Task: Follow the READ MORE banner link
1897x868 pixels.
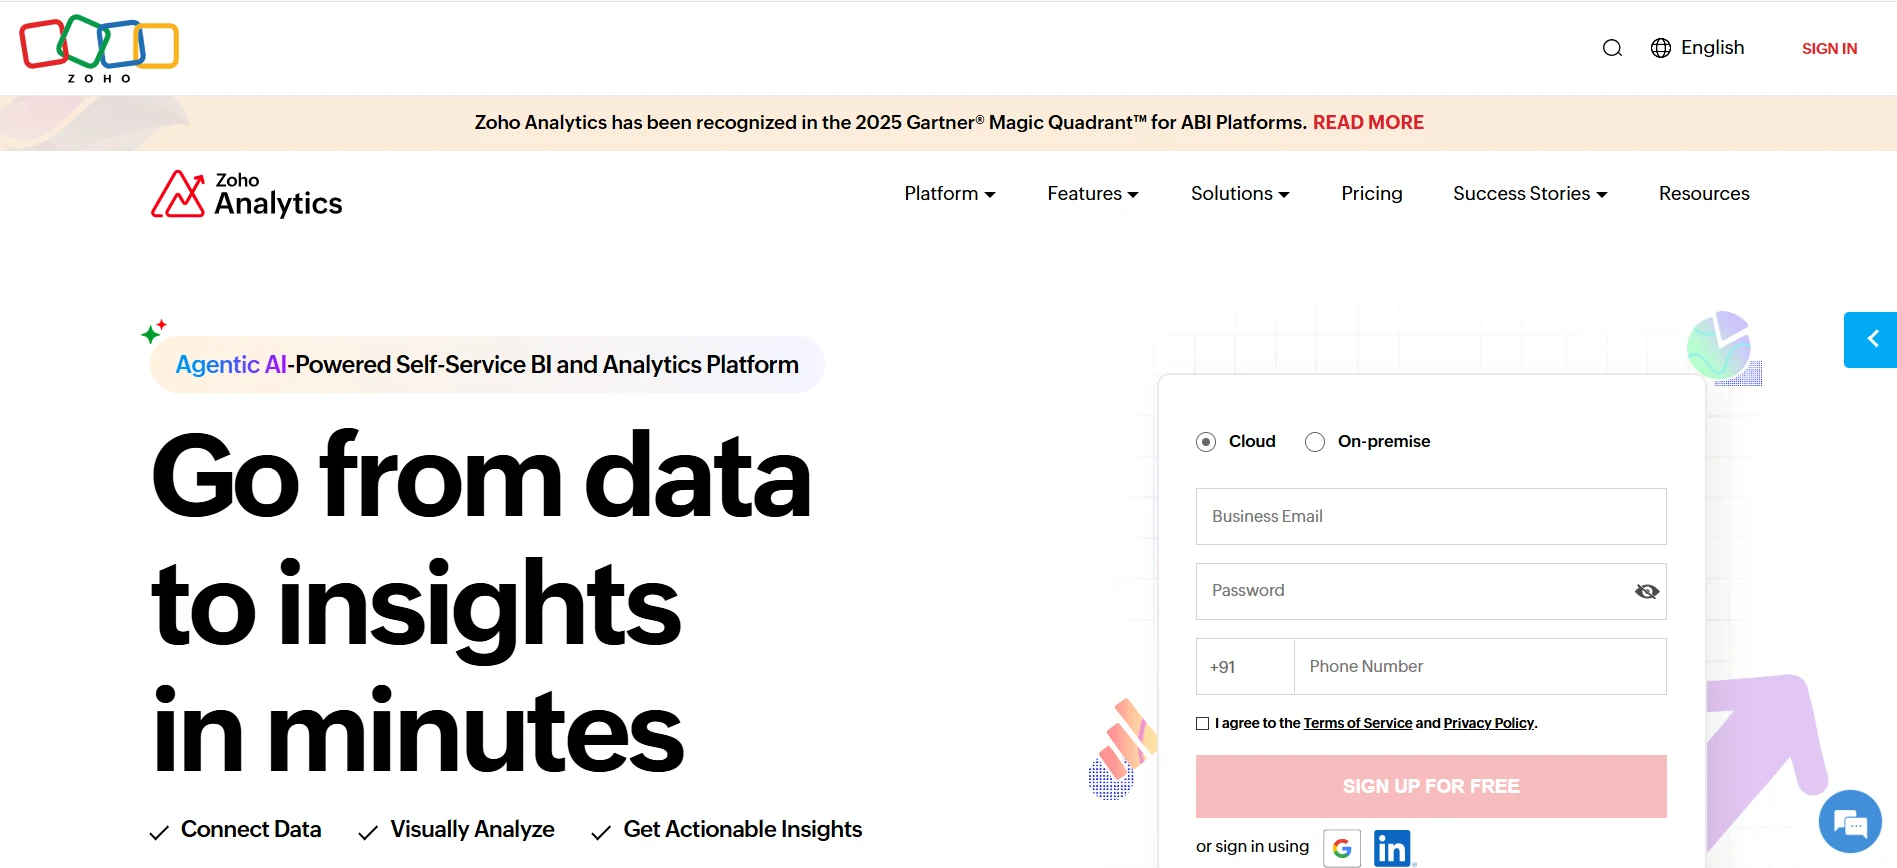Action: (x=1367, y=123)
